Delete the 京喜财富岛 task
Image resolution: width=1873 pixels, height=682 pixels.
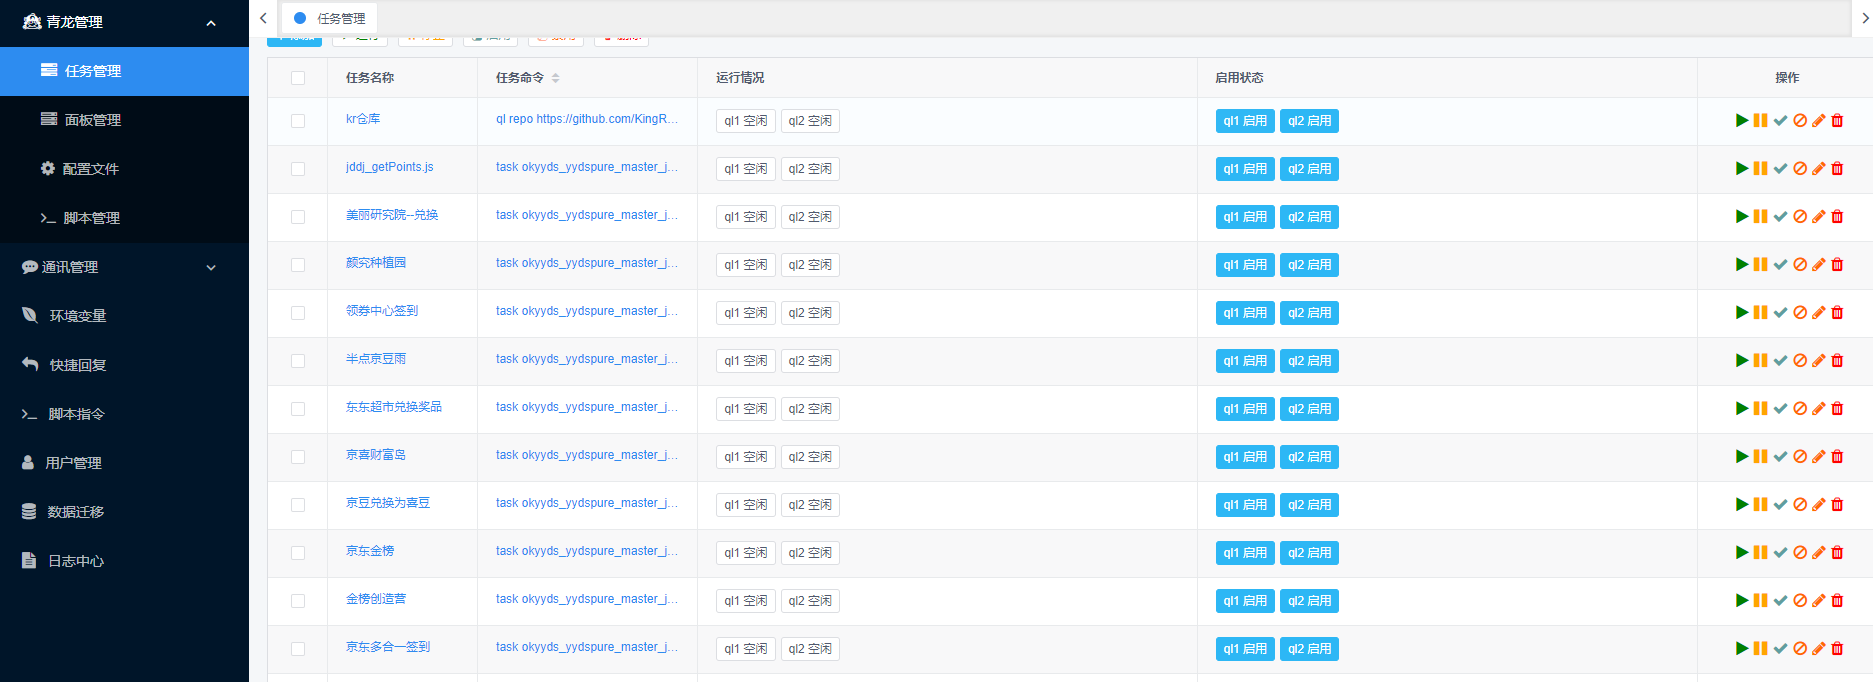[1837, 456]
